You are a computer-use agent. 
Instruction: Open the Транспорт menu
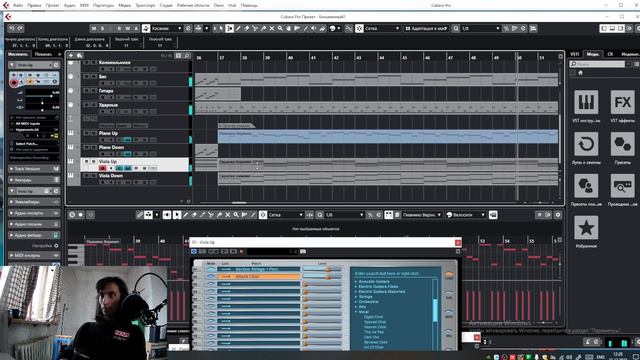tap(145, 5)
